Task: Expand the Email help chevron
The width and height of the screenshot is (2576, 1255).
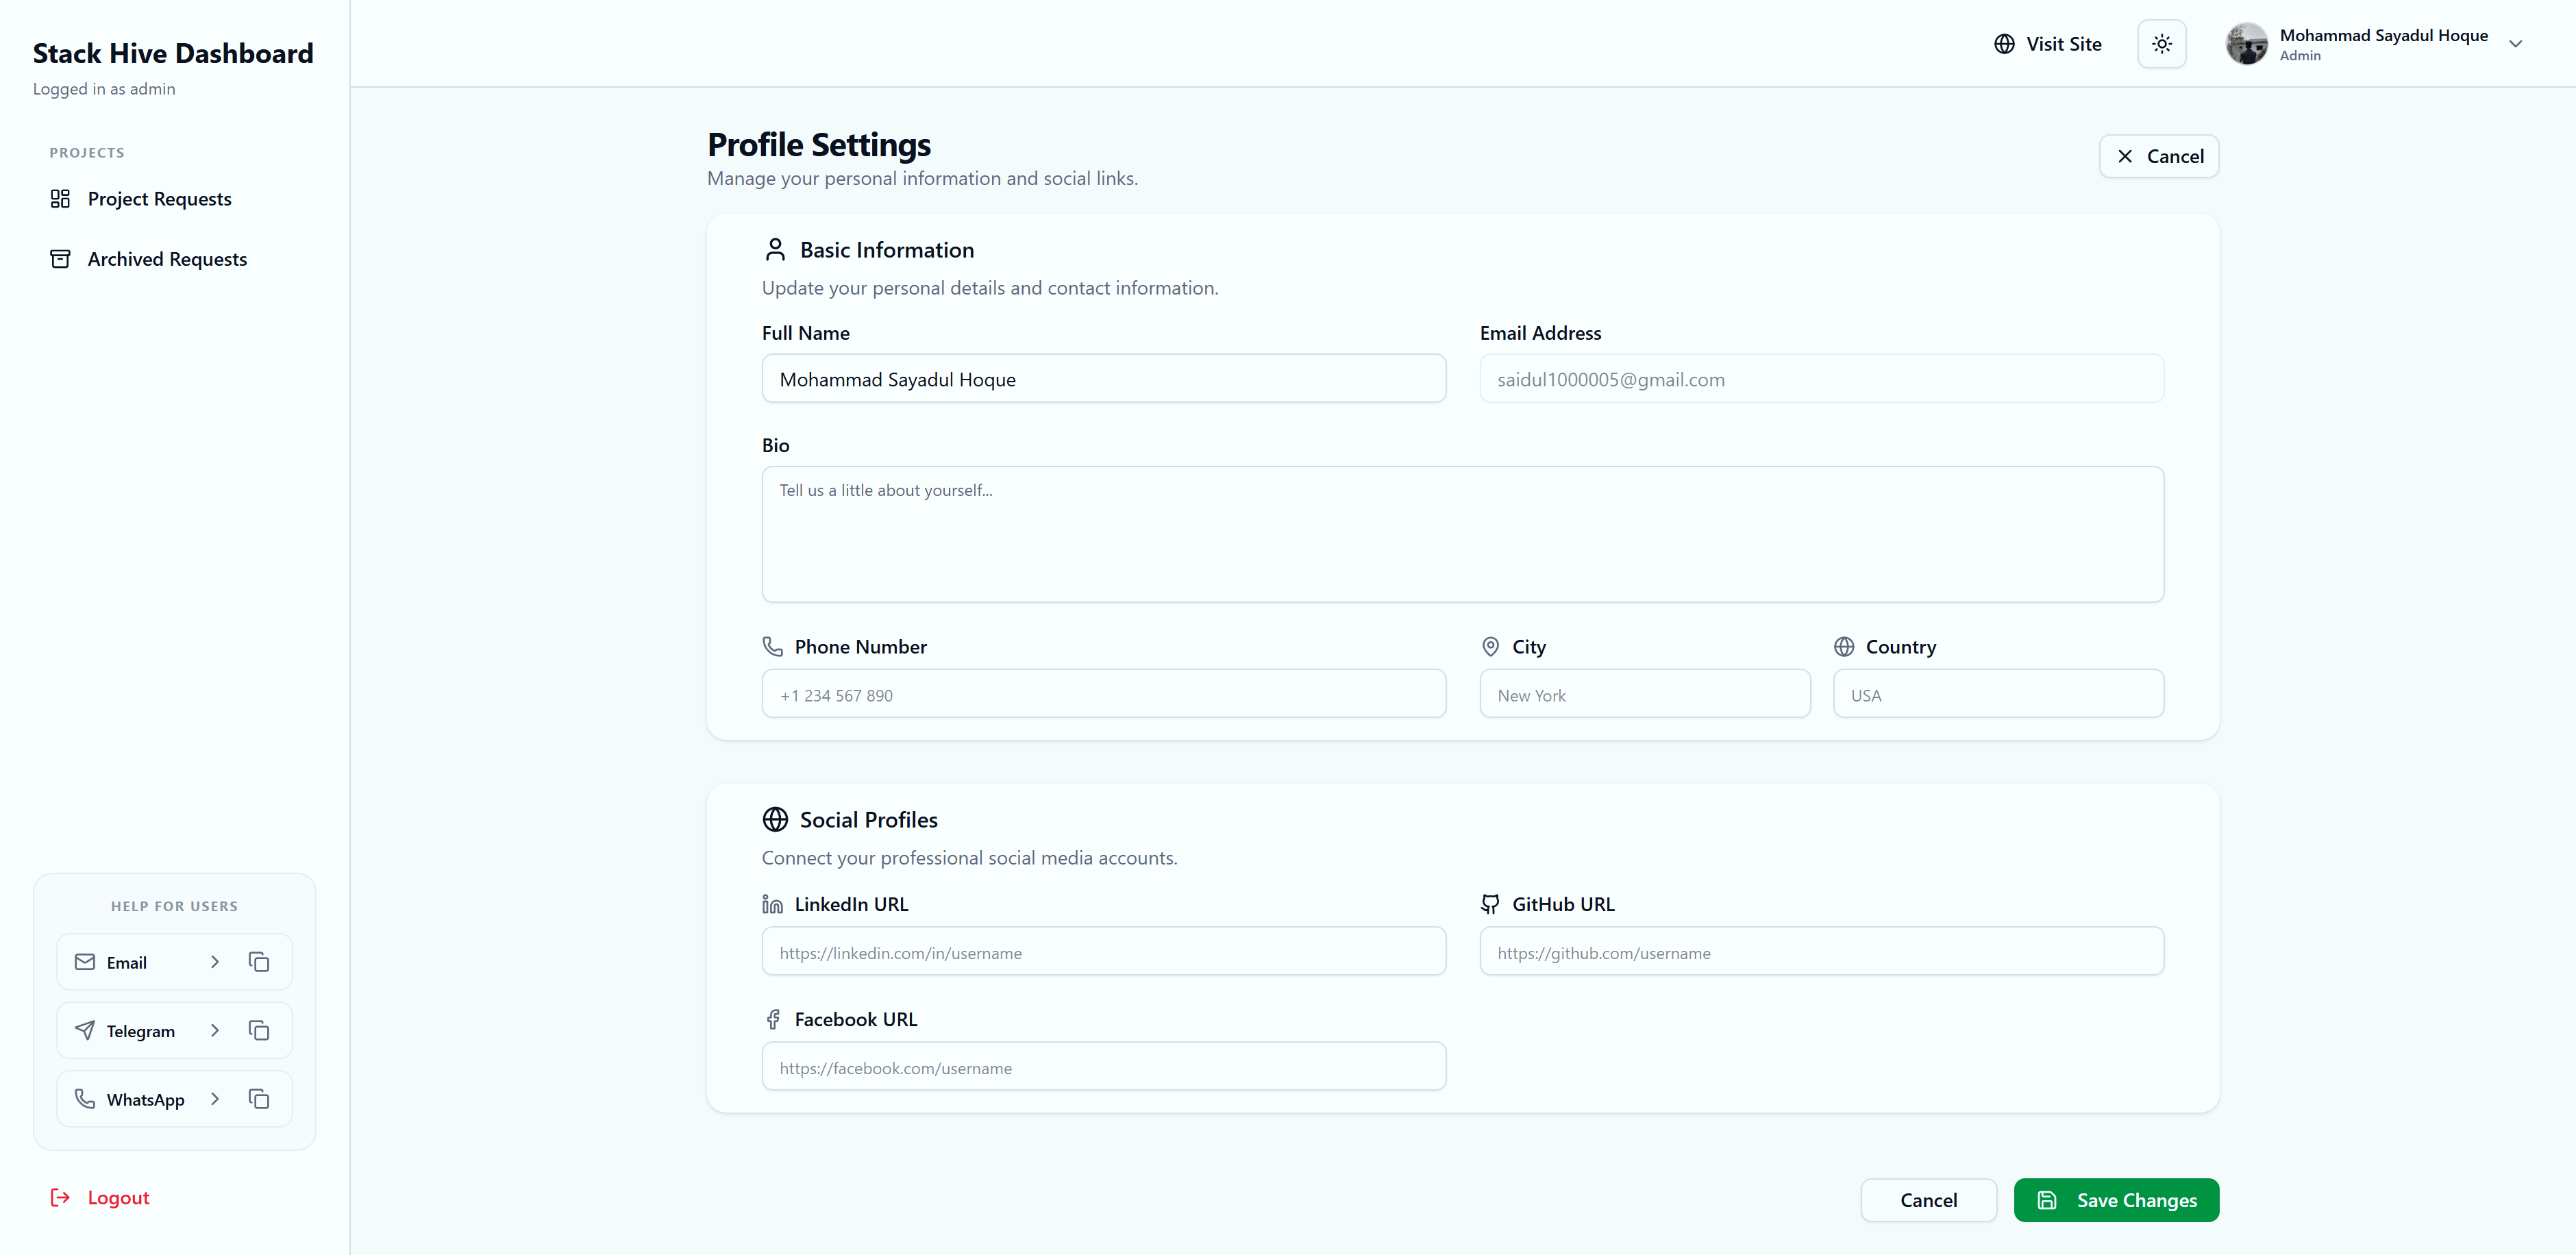Action: coord(214,962)
